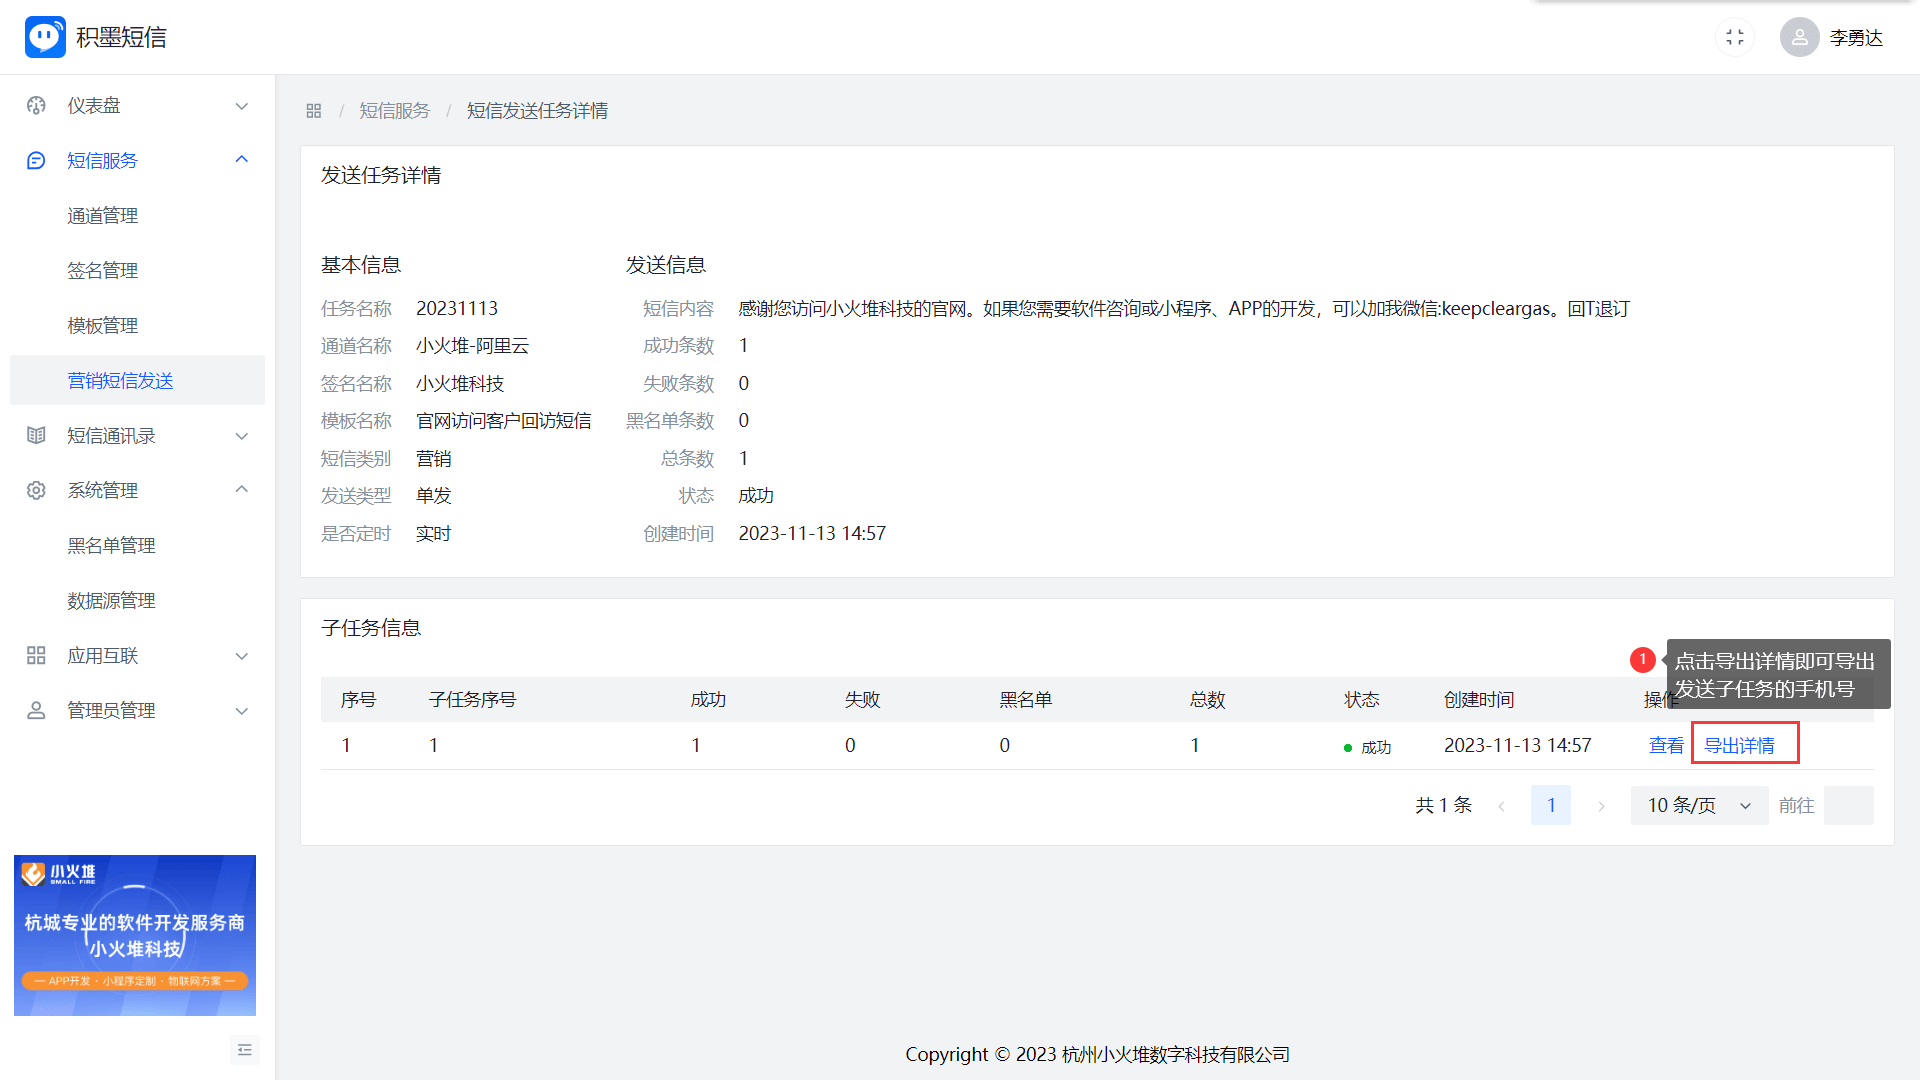This screenshot has height=1080, width=1920.
Task: Click page number 1 in pagination
Action: (1551, 806)
